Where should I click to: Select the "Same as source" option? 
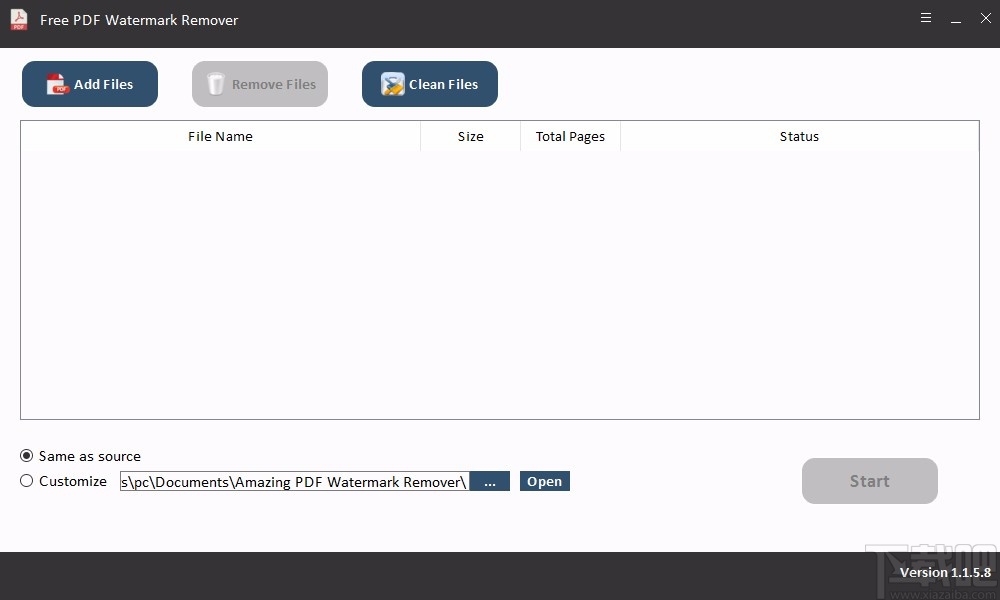point(27,456)
